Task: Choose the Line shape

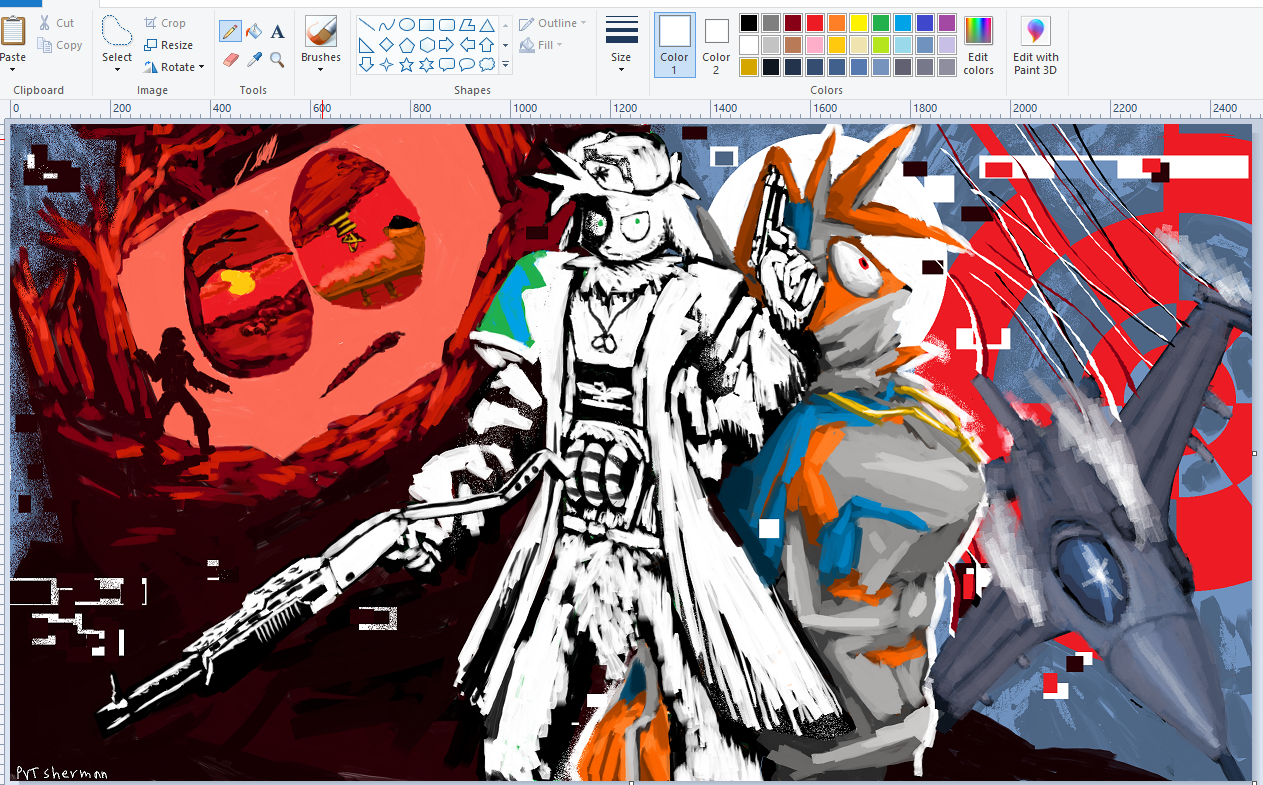Action: pos(367,25)
